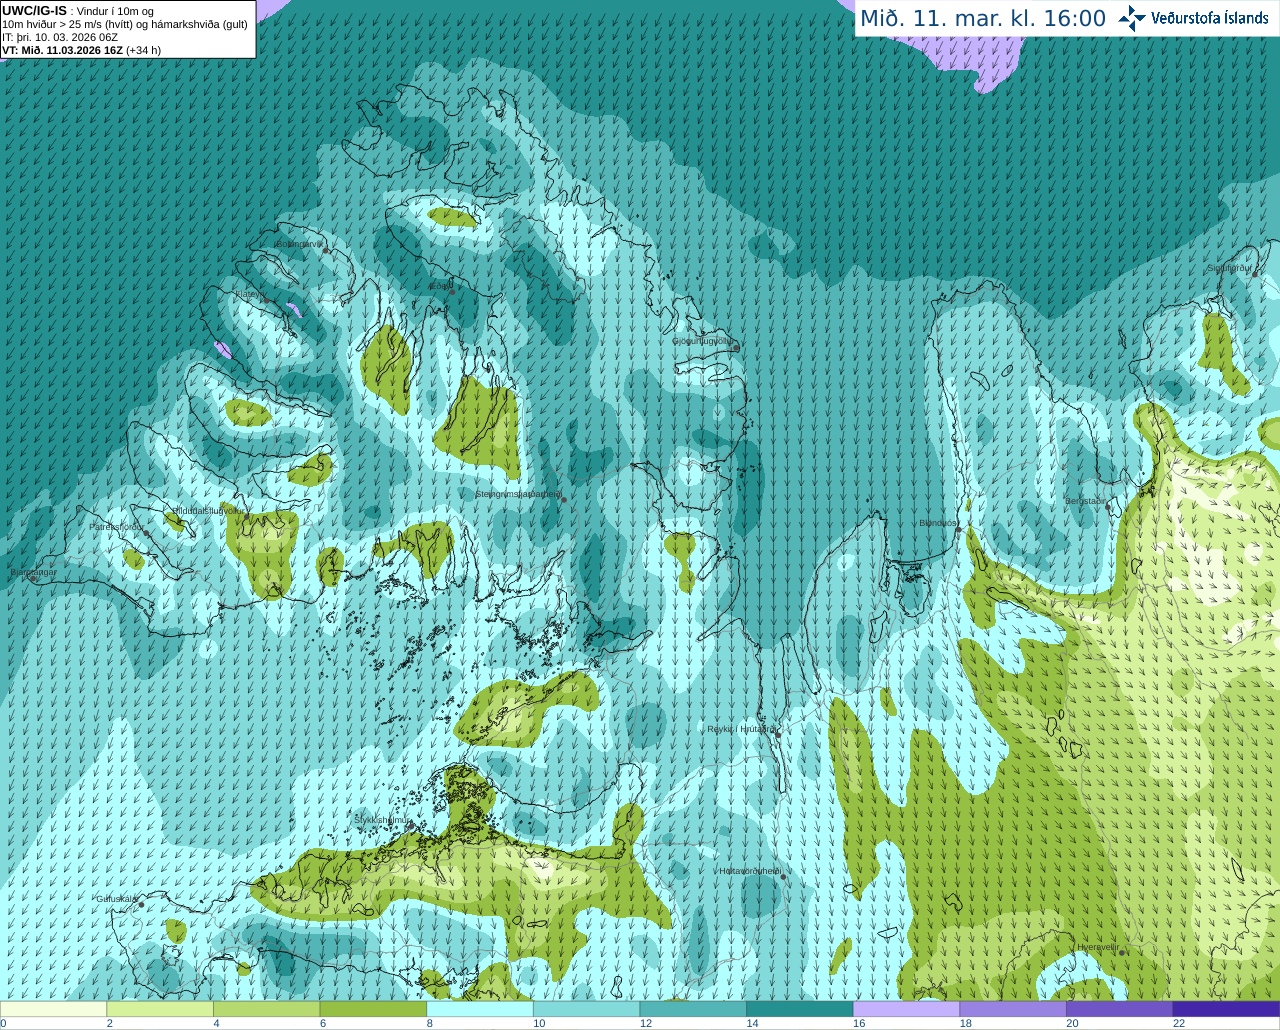Select the Gjögurflugvöllur station label

[x=703, y=341]
